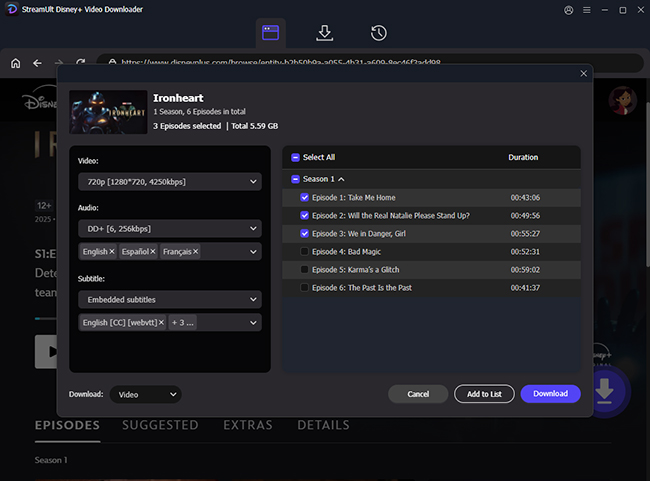Navigate back with the left arrow

(37, 63)
